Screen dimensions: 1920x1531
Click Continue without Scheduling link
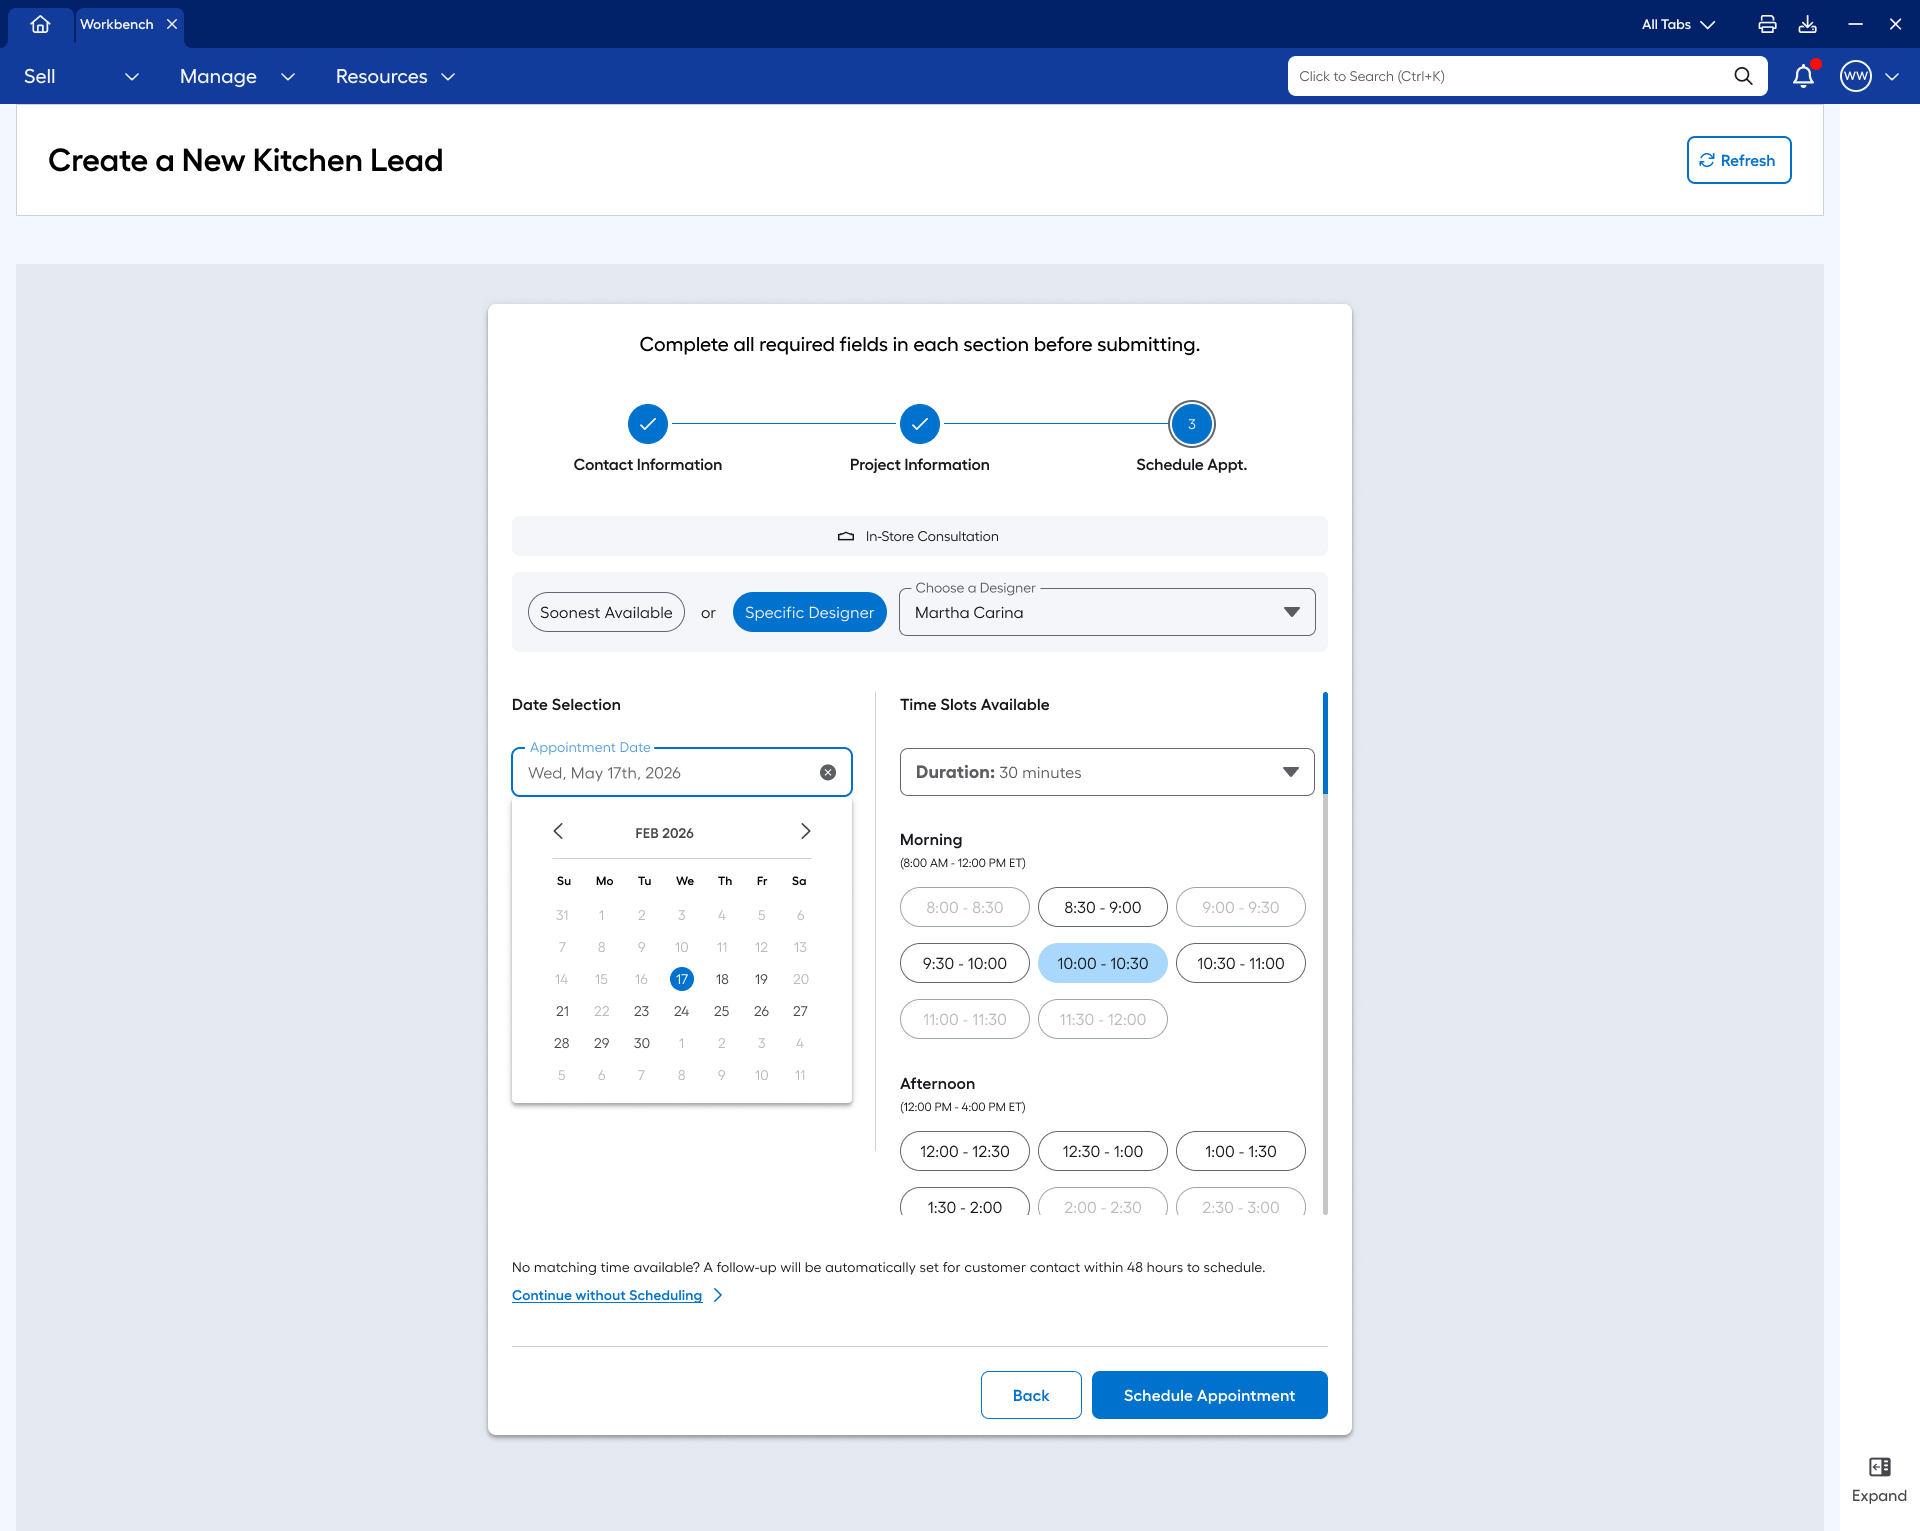coord(607,1295)
